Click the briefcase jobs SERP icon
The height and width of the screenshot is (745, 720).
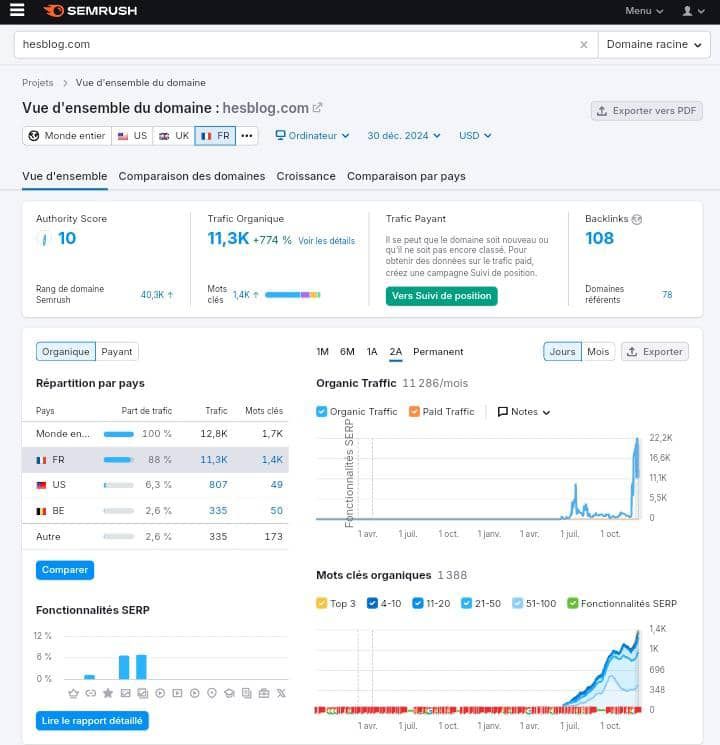(264, 693)
